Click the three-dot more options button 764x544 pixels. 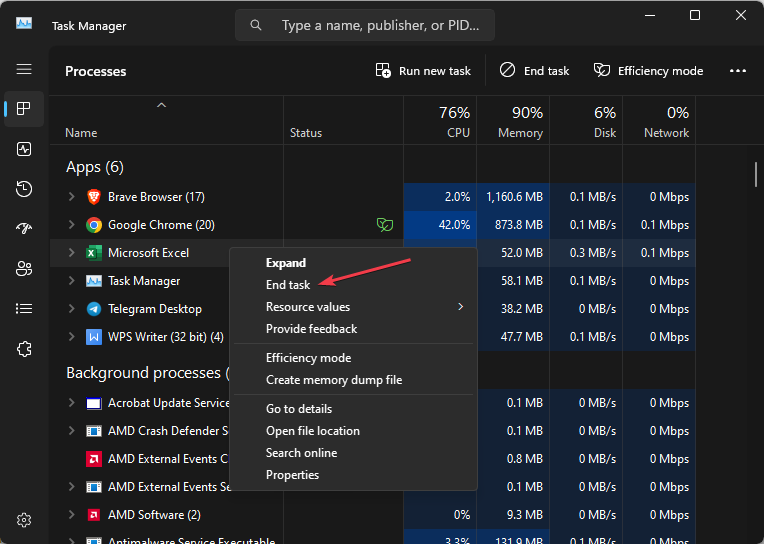[738, 71]
